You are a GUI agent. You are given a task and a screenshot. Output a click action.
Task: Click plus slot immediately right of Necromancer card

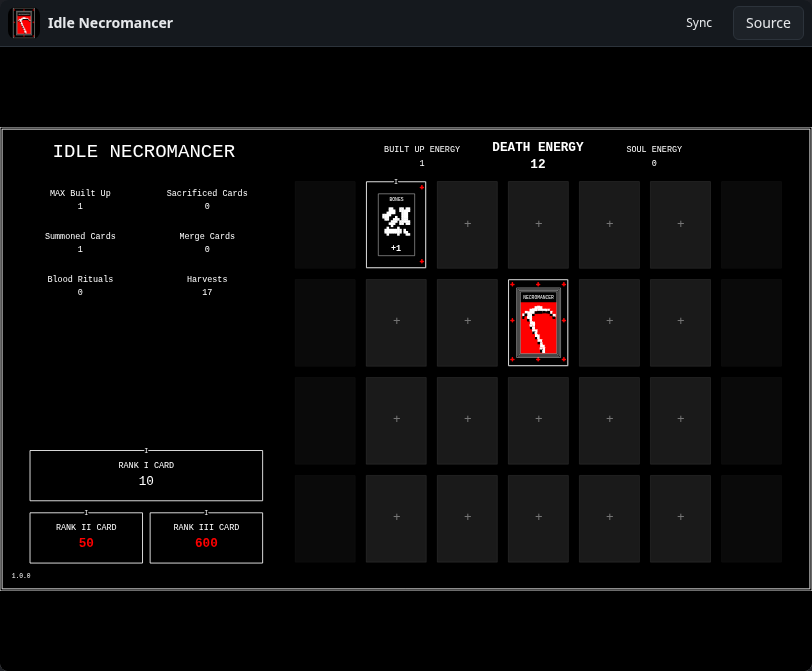(610, 321)
